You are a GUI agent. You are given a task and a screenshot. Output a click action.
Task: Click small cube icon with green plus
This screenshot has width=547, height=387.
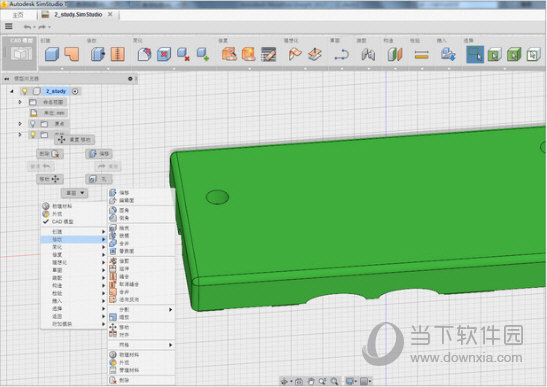203,54
